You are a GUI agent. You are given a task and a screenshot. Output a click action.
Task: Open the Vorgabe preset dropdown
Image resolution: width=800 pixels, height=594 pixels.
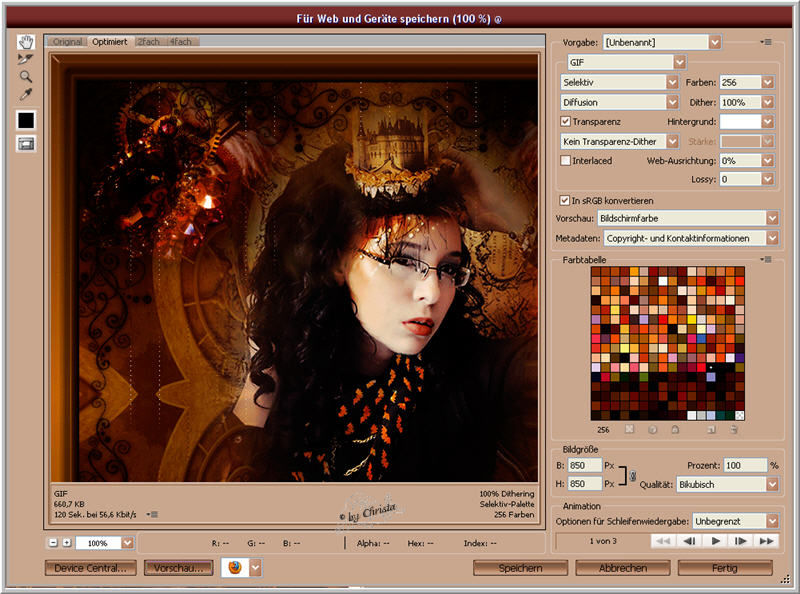[715, 42]
